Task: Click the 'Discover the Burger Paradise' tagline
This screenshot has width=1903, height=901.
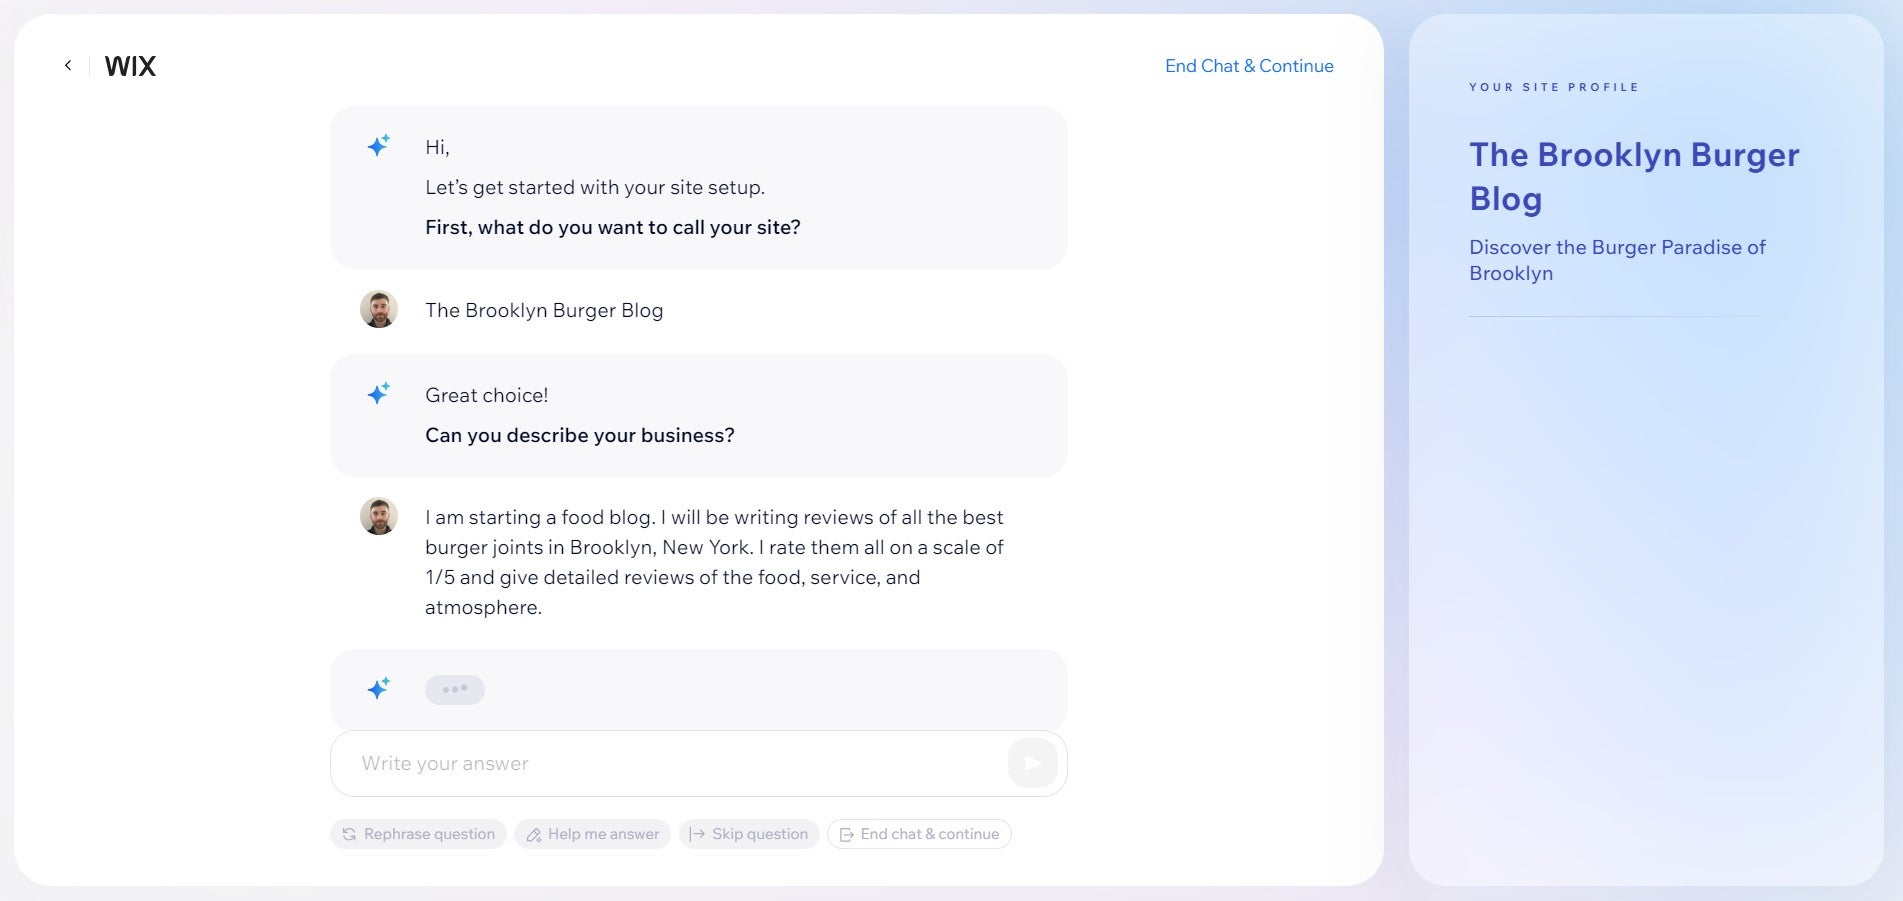Action: coord(1616,260)
